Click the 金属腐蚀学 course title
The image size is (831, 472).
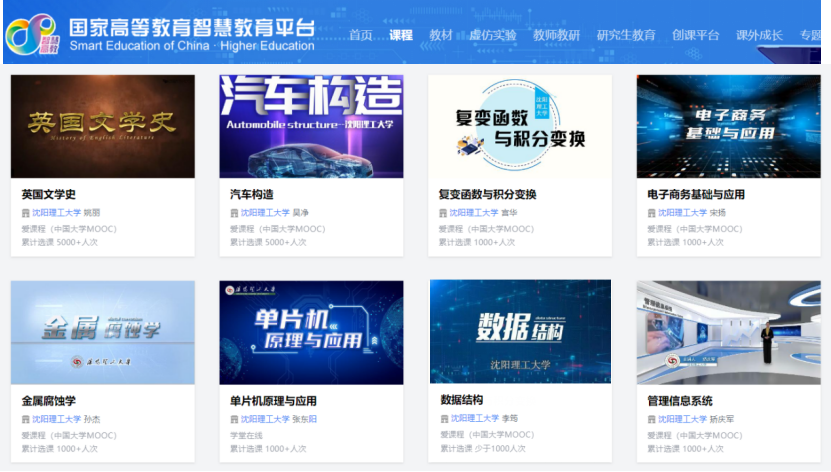(49, 401)
